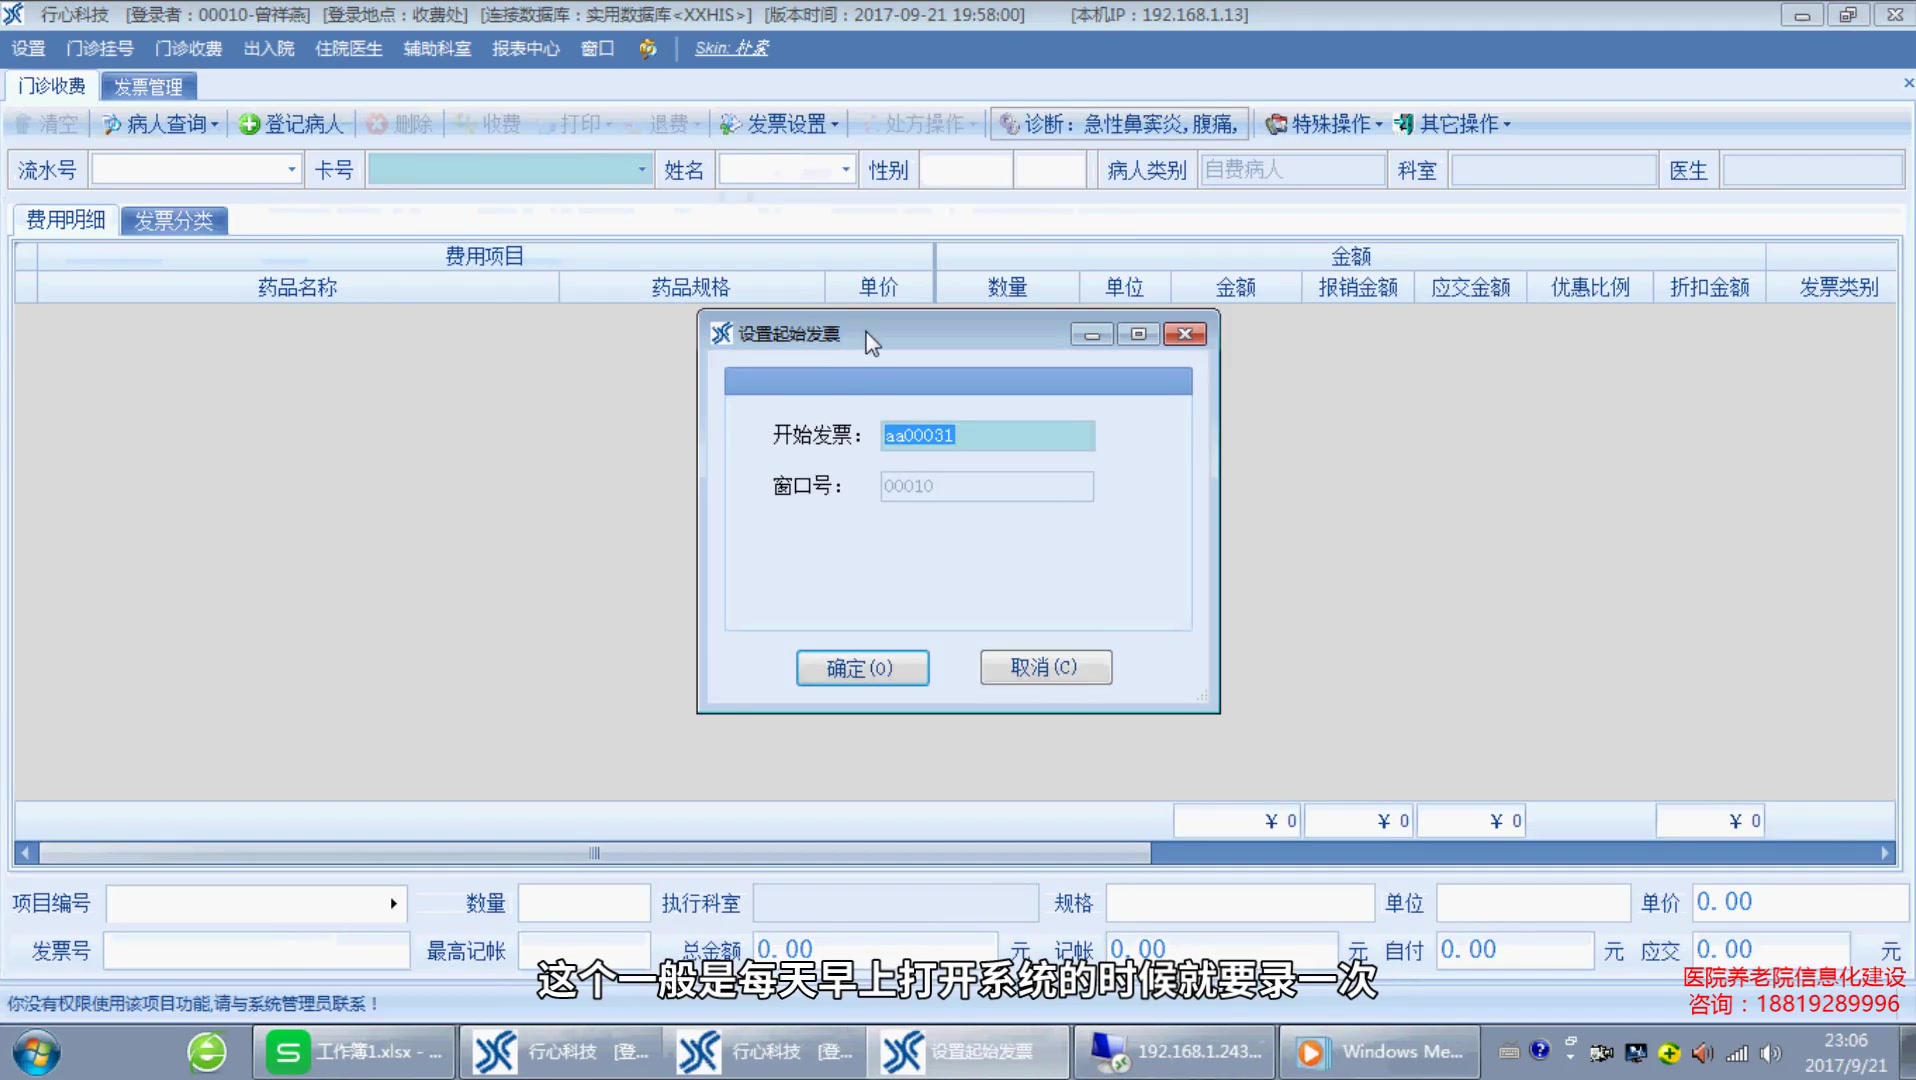Image resolution: width=1916 pixels, height=1080 pixels.
Task: Click the 删除 delete icon
Action: tap(399, 123)
